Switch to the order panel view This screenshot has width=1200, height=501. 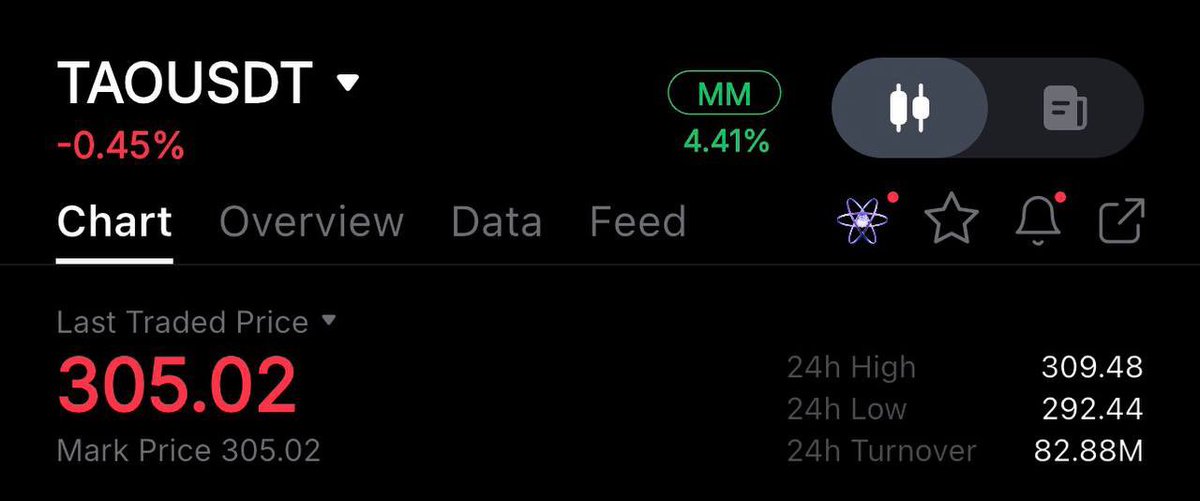[1065, 107]
